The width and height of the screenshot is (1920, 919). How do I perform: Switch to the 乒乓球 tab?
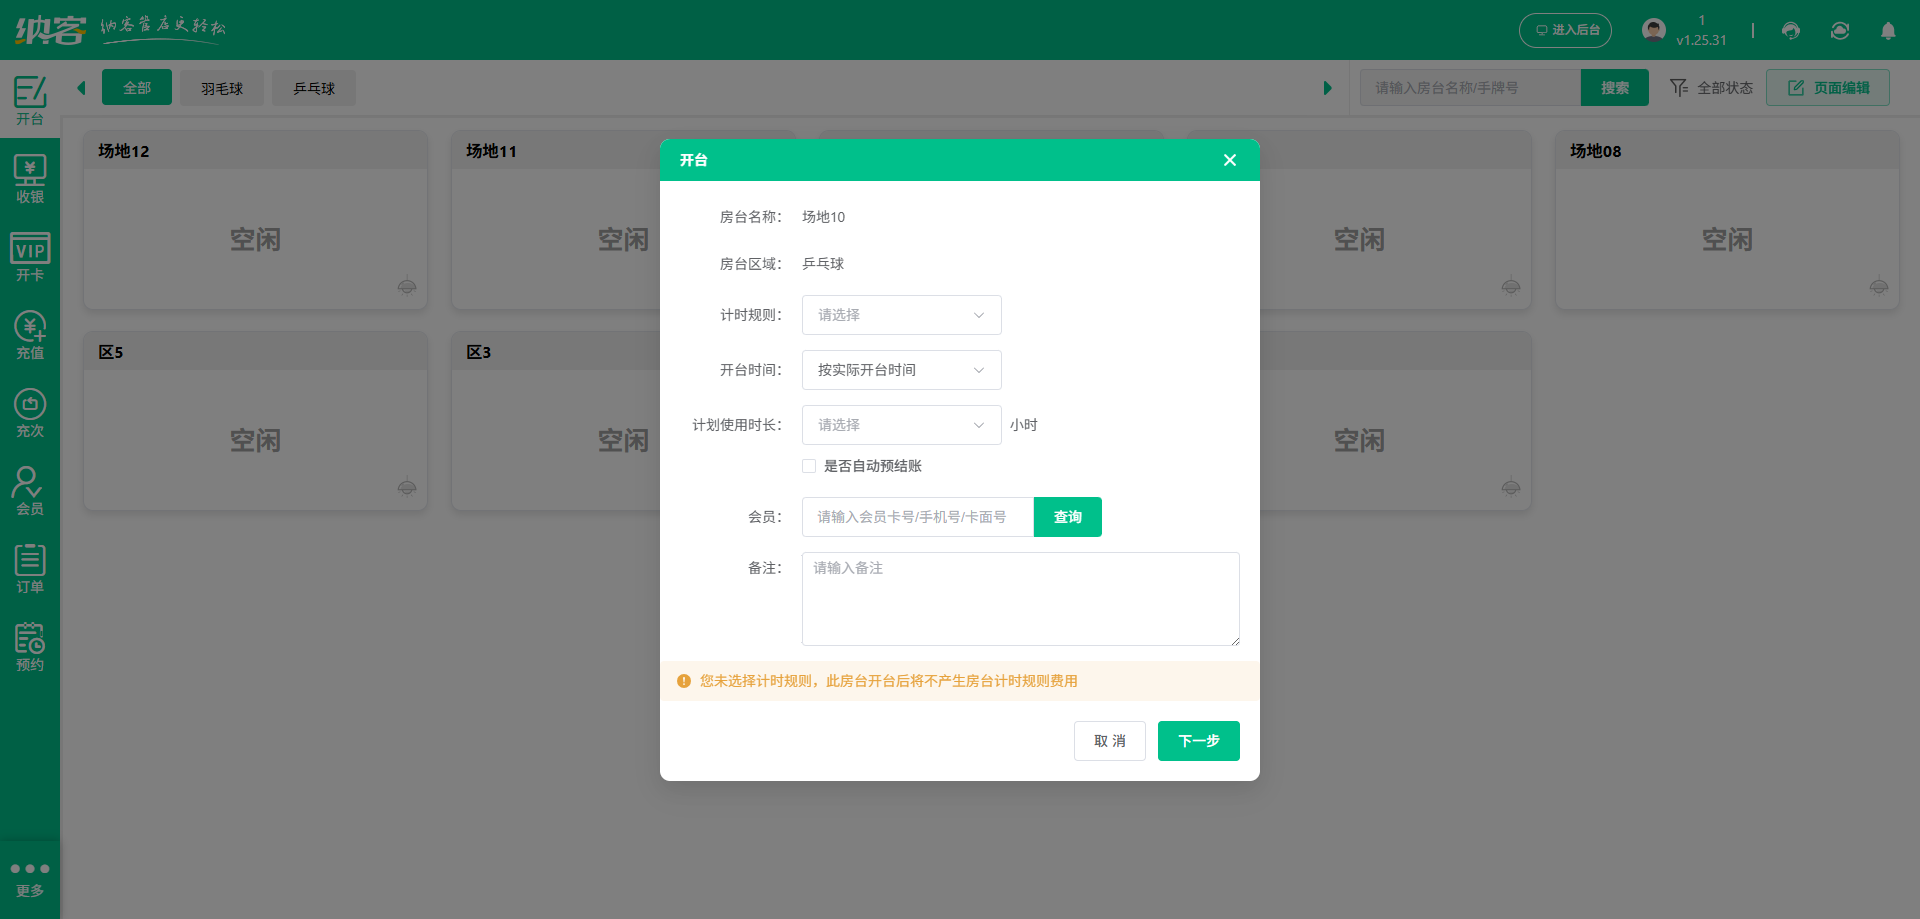[x=313, y=88]
